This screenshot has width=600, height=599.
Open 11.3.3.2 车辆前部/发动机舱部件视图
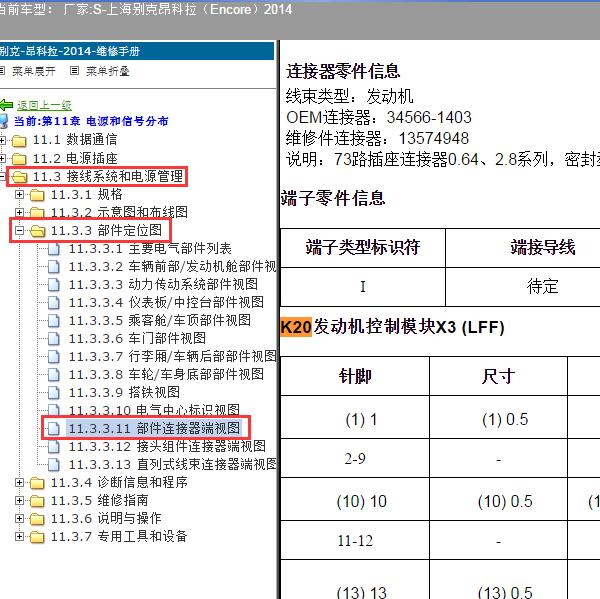click(x=172, y=267)
